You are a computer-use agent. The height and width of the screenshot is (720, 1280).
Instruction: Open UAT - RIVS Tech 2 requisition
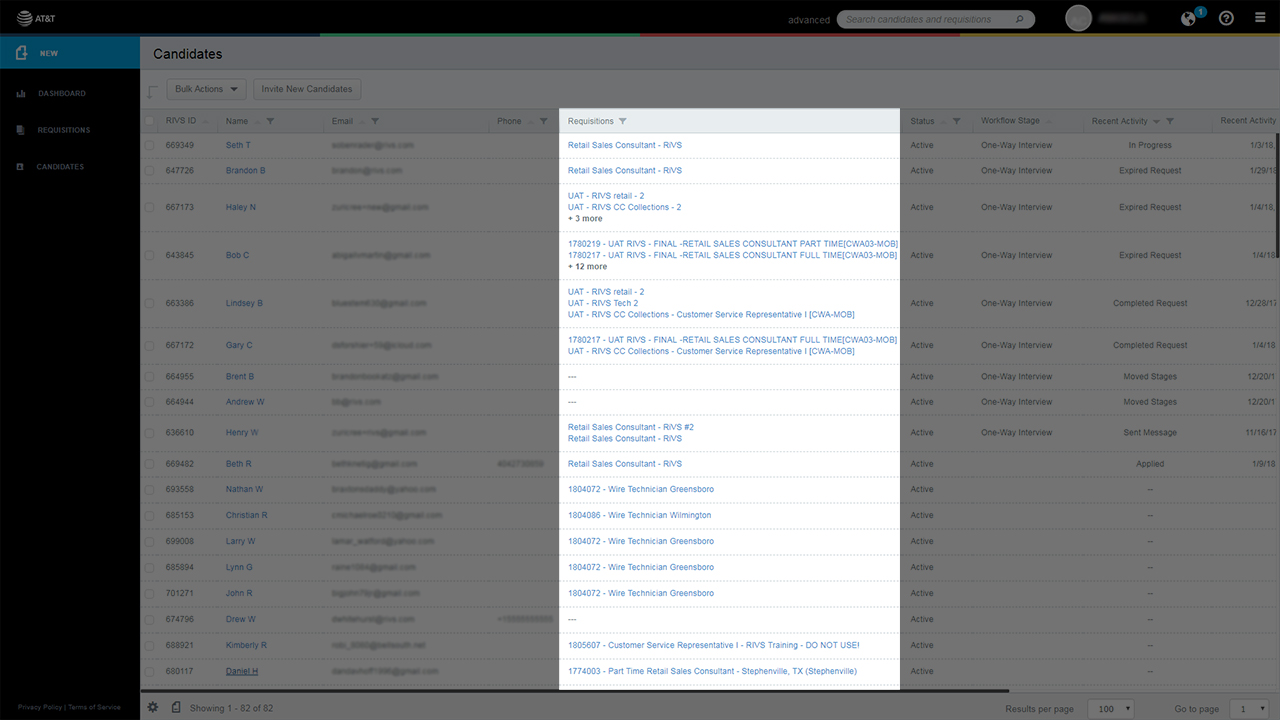[603, 303]
